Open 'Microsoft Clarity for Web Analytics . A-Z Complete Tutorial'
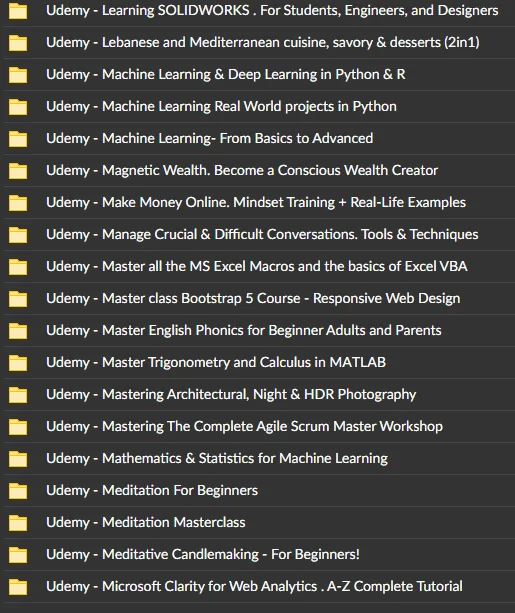This screenshot has width=515, height=613. pyautogui.click(x=282, y=587)
